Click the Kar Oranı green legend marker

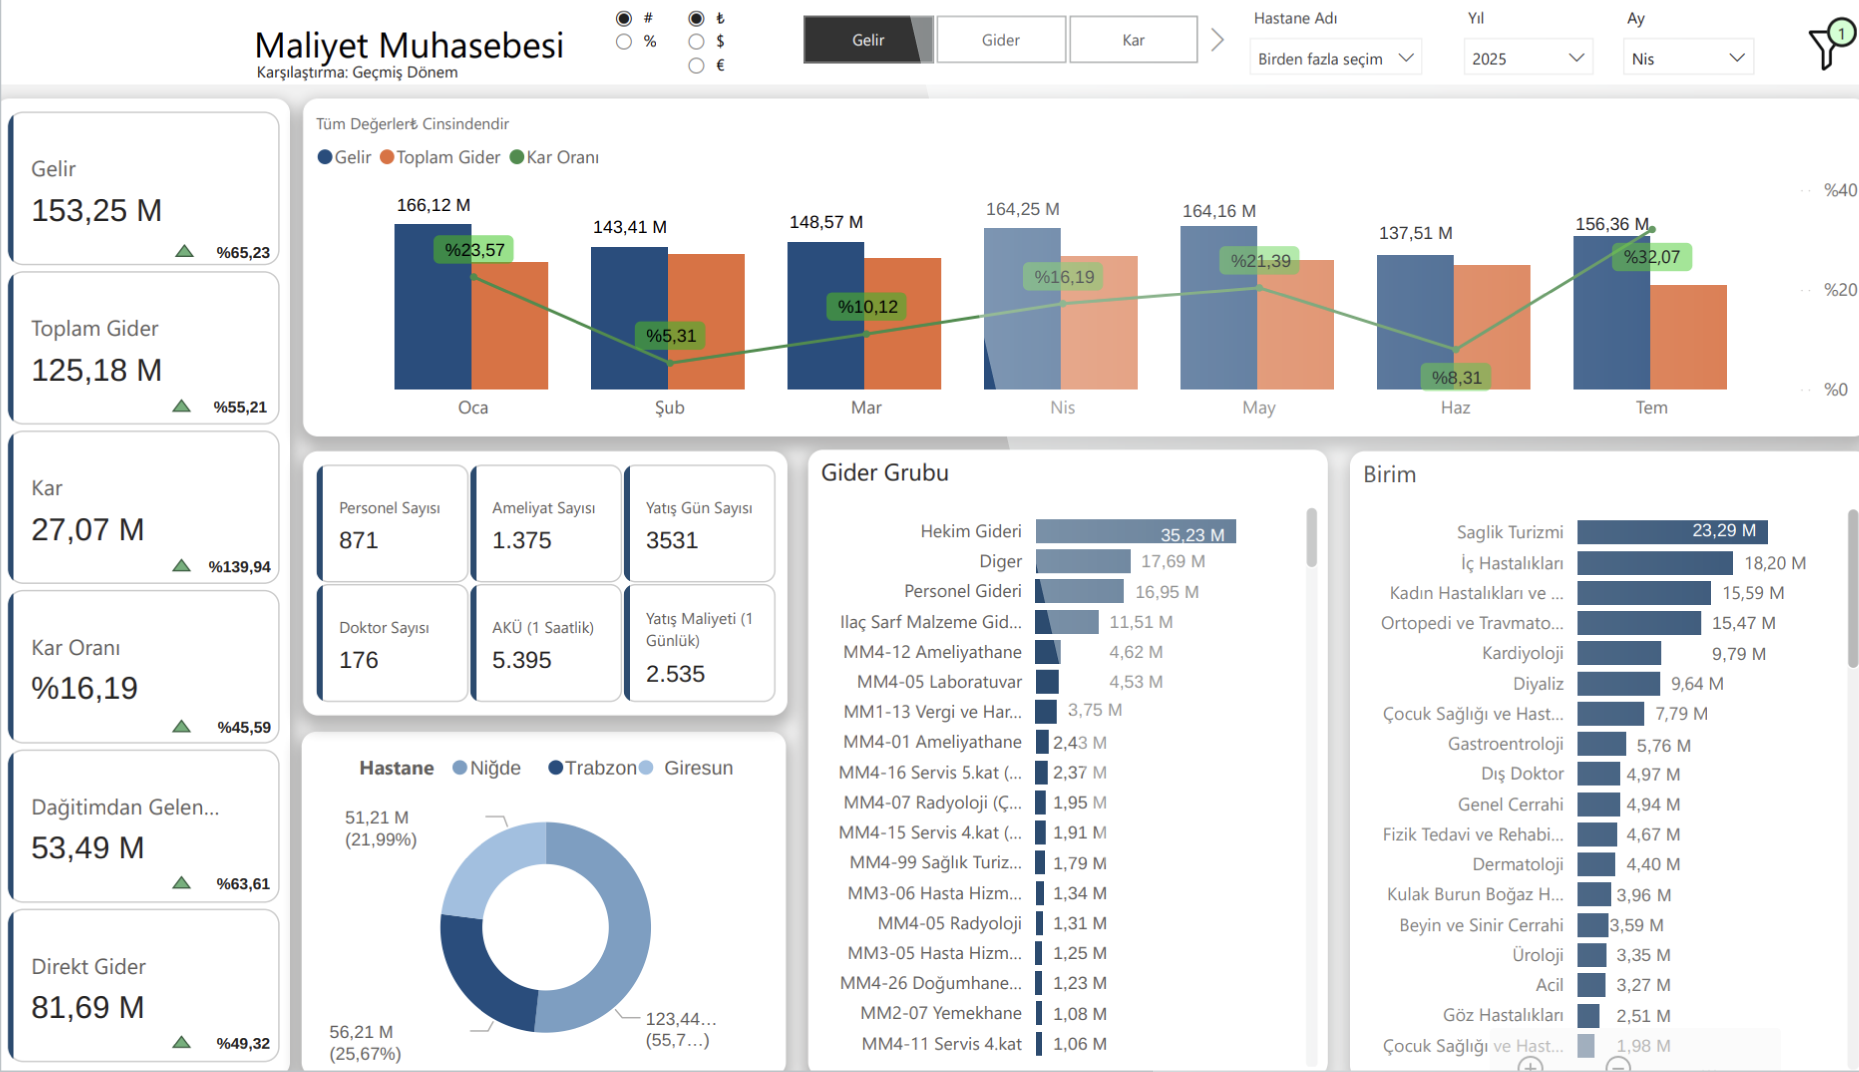click(517, 157)
